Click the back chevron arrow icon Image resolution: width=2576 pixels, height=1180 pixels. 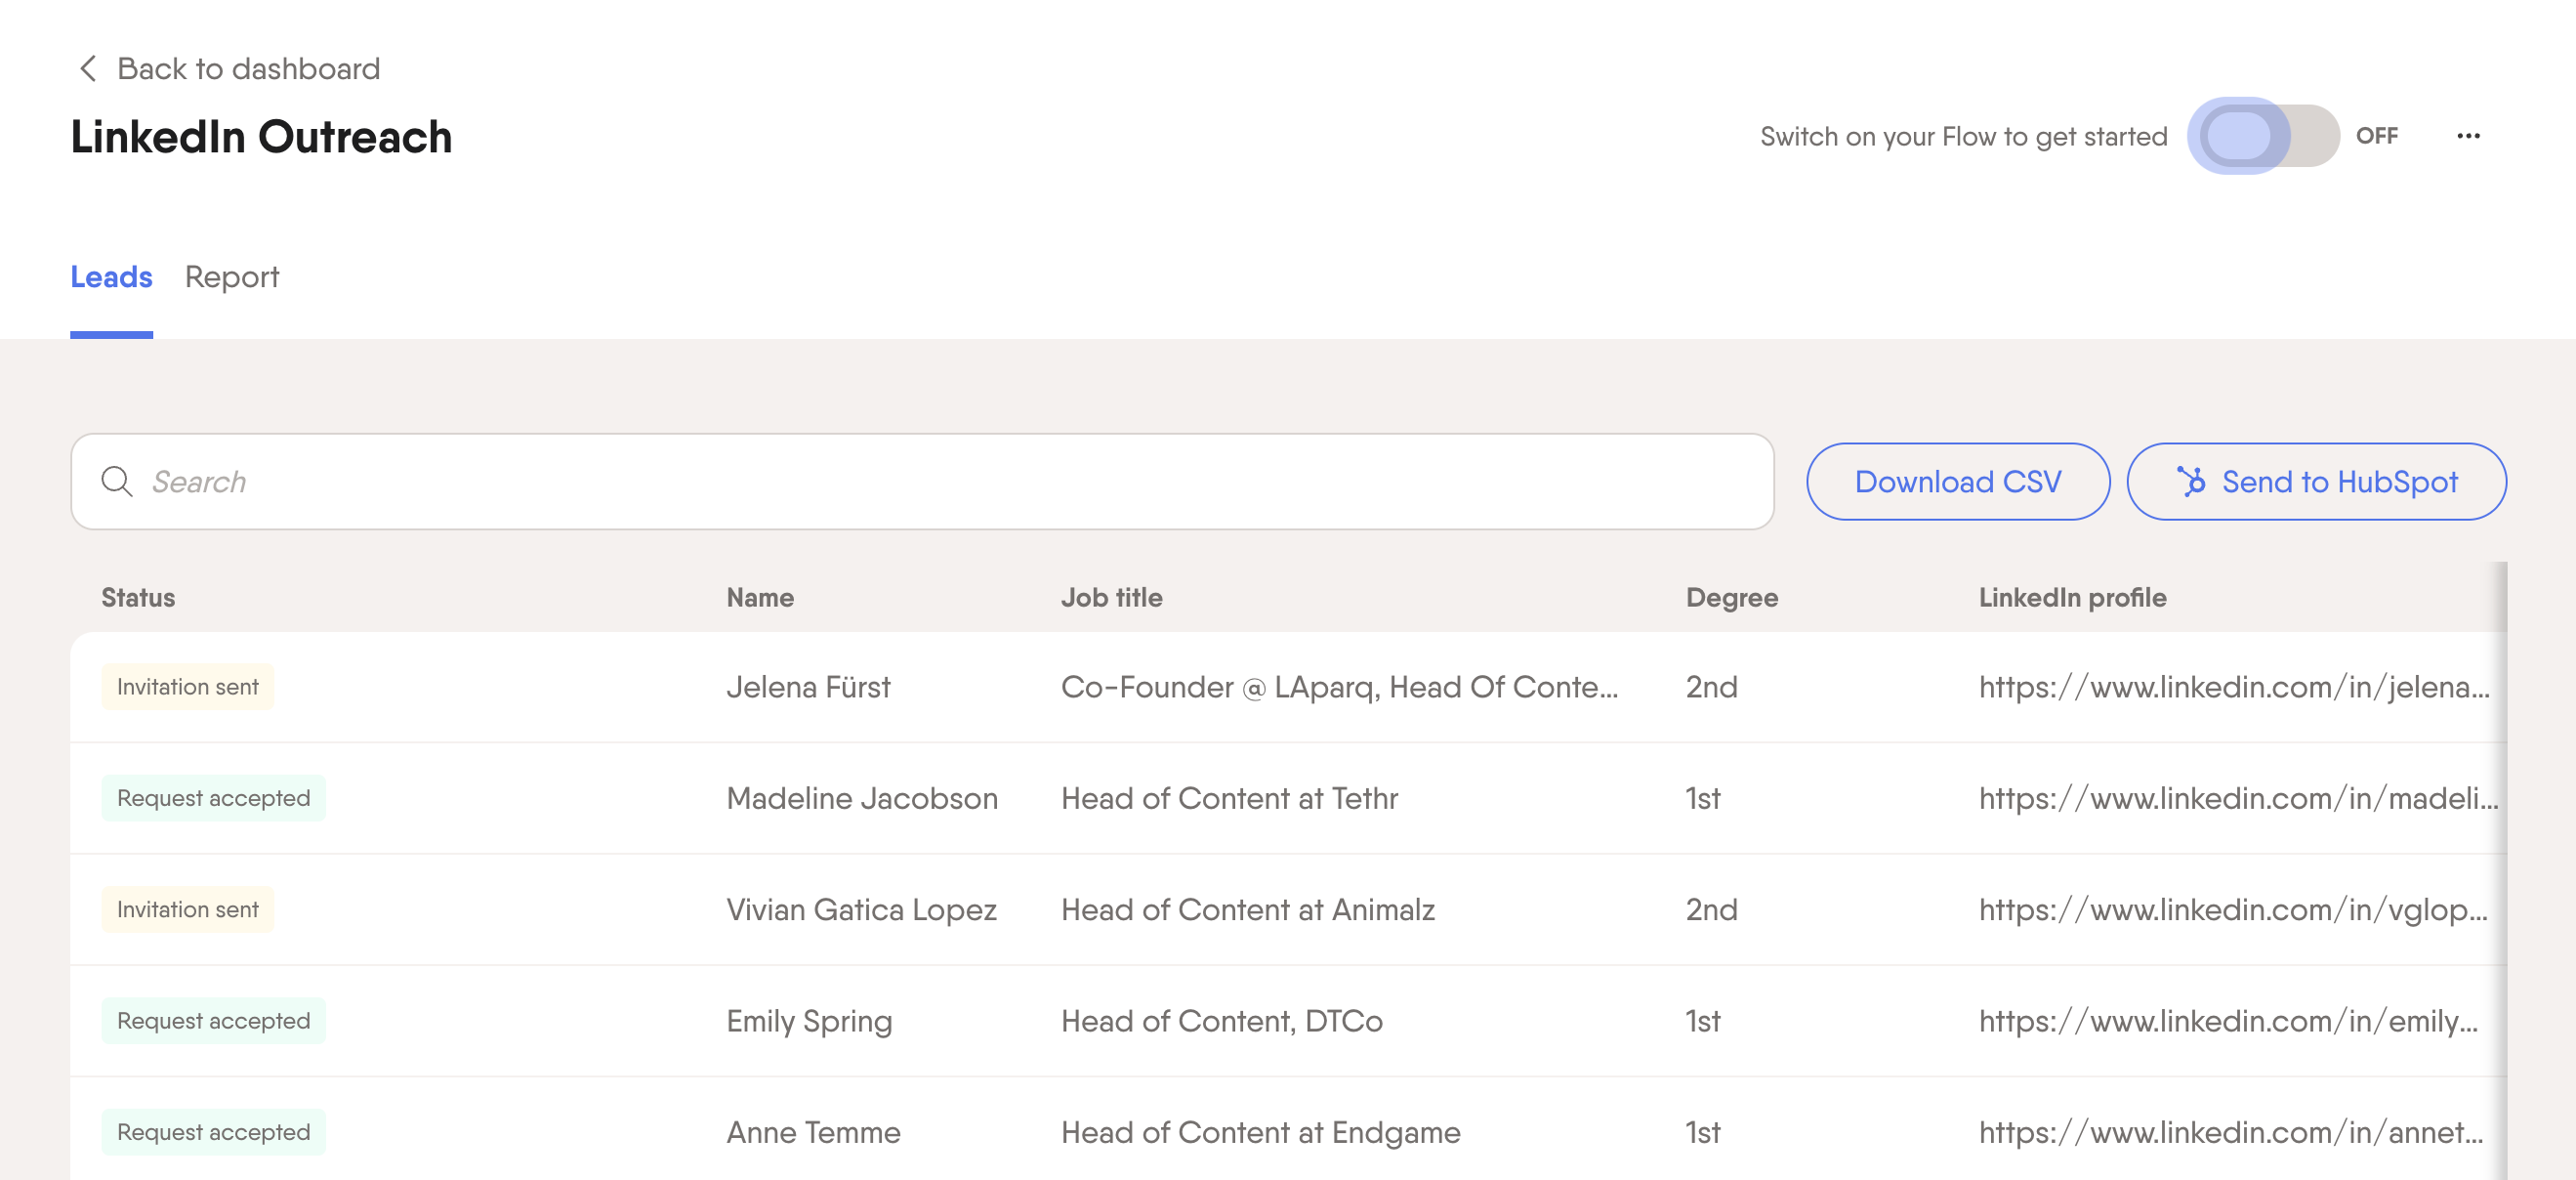point(88,68)
